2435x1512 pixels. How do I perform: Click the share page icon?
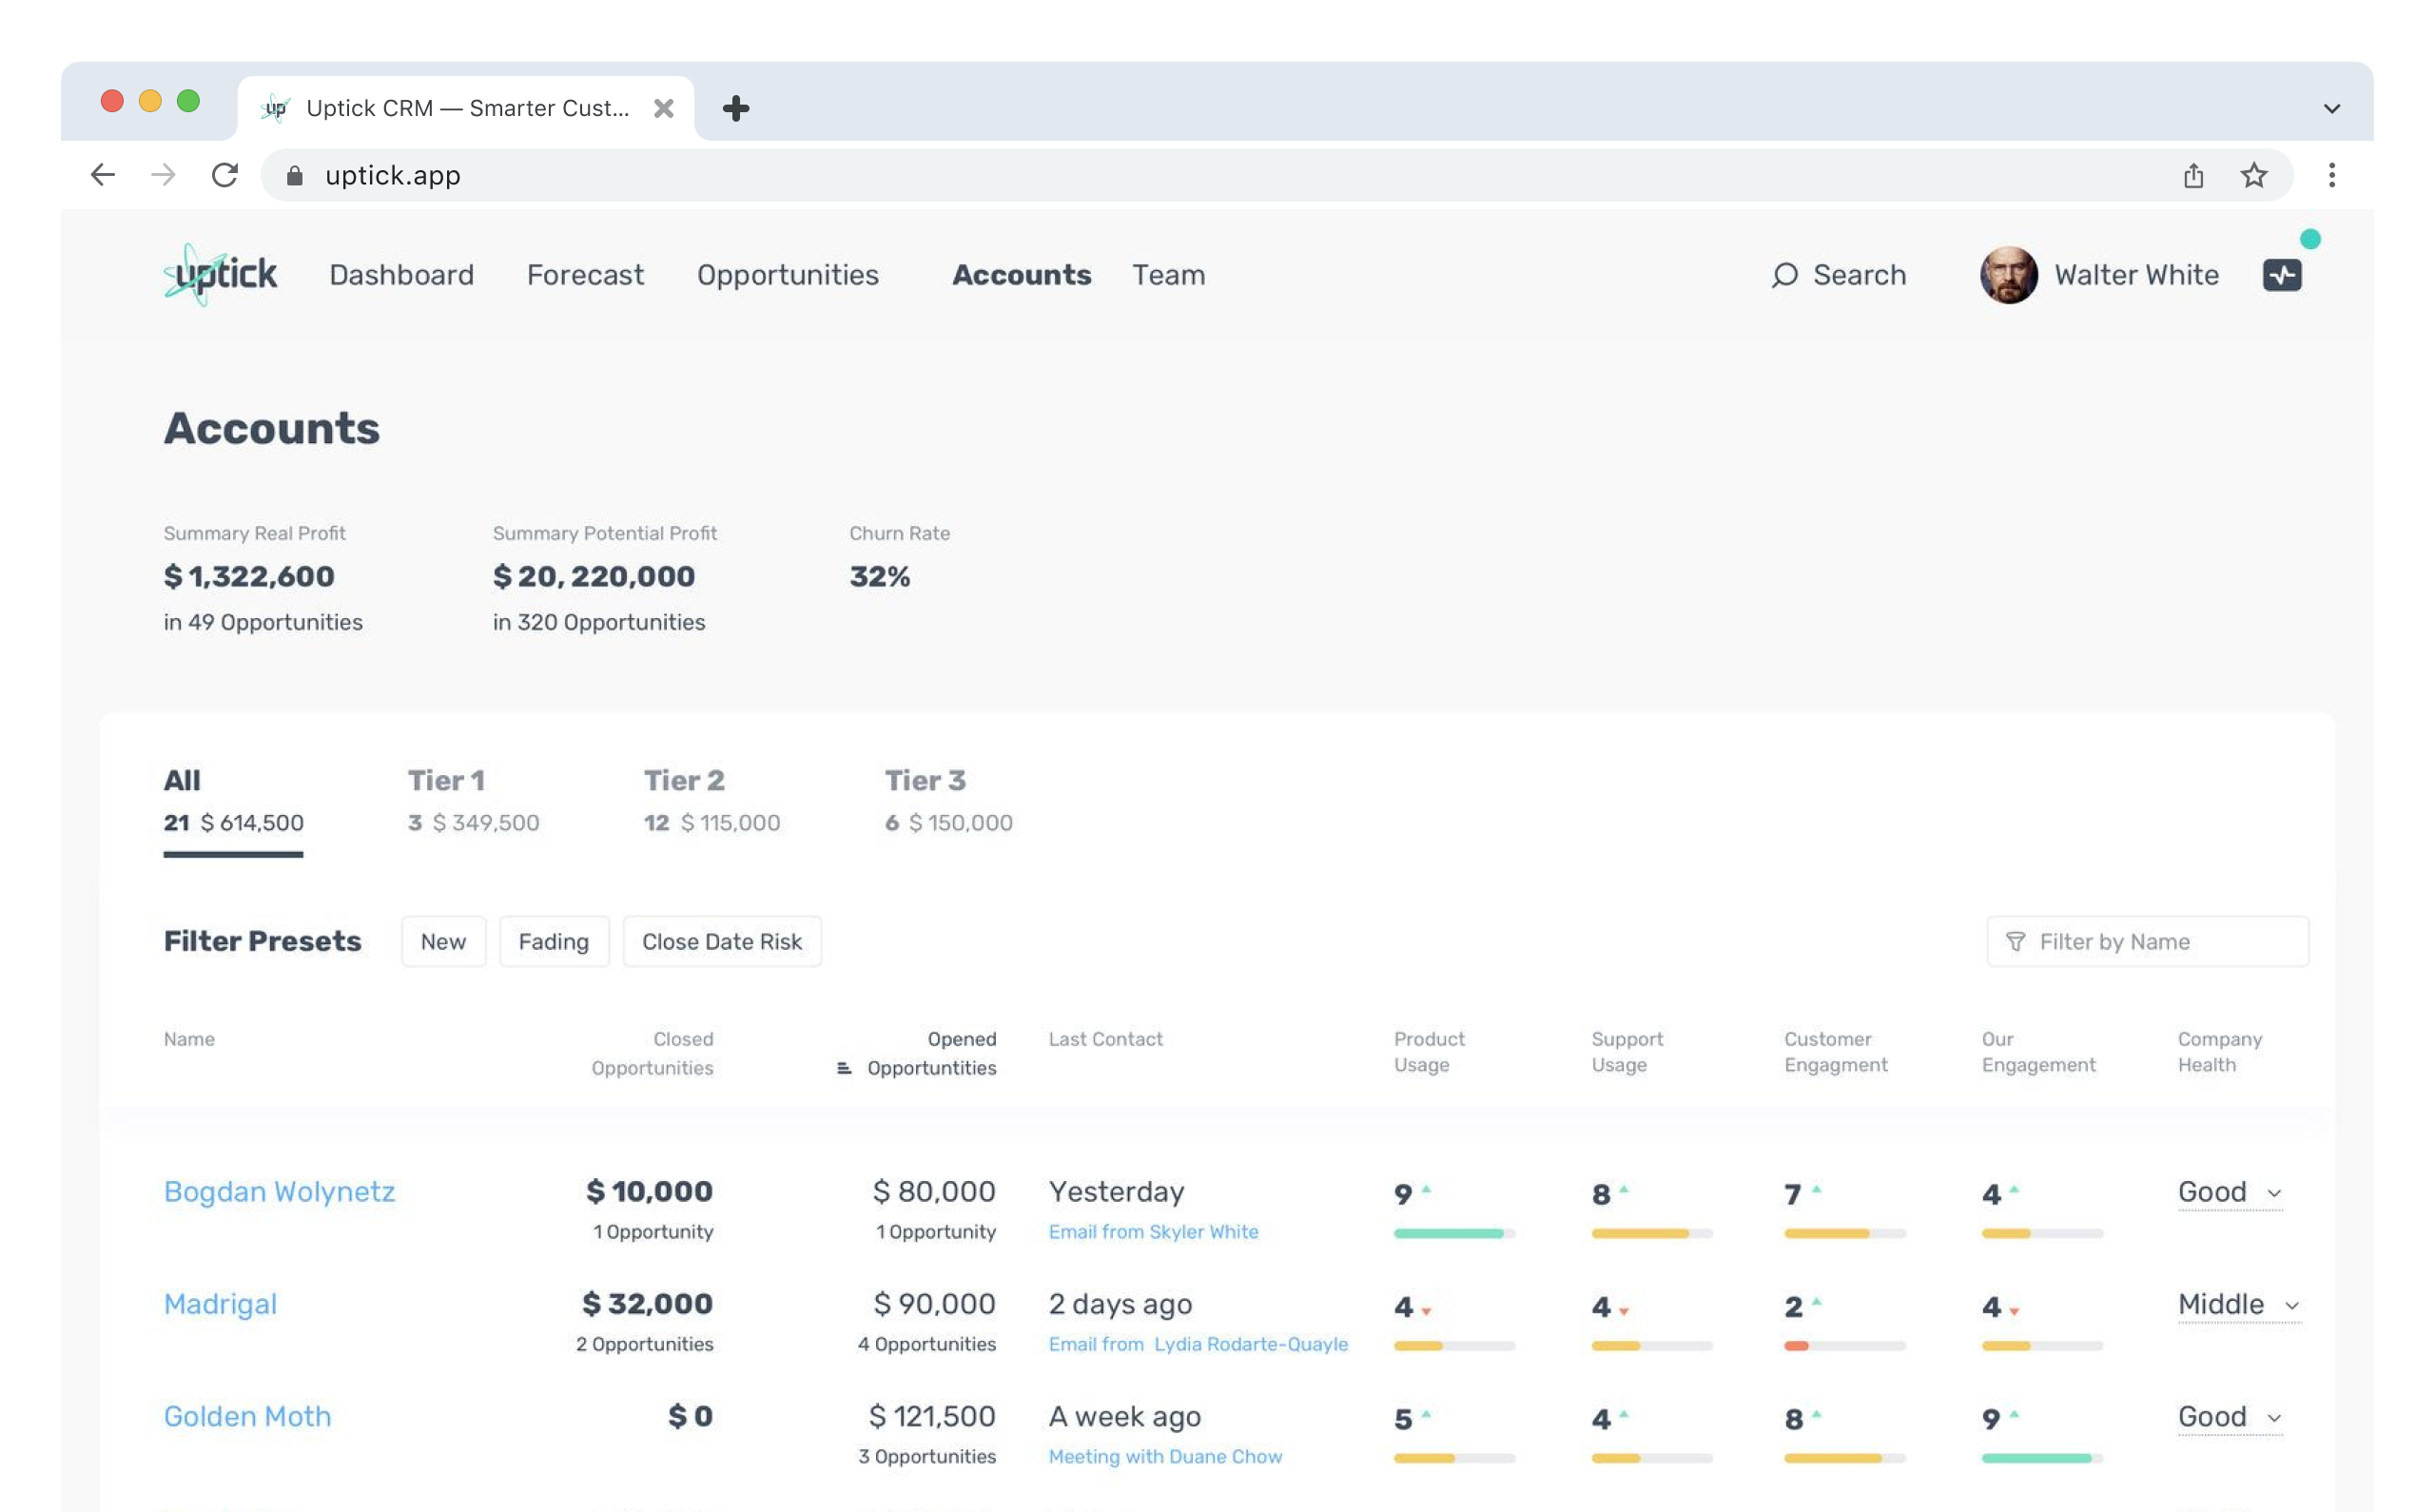point(2193,176)
